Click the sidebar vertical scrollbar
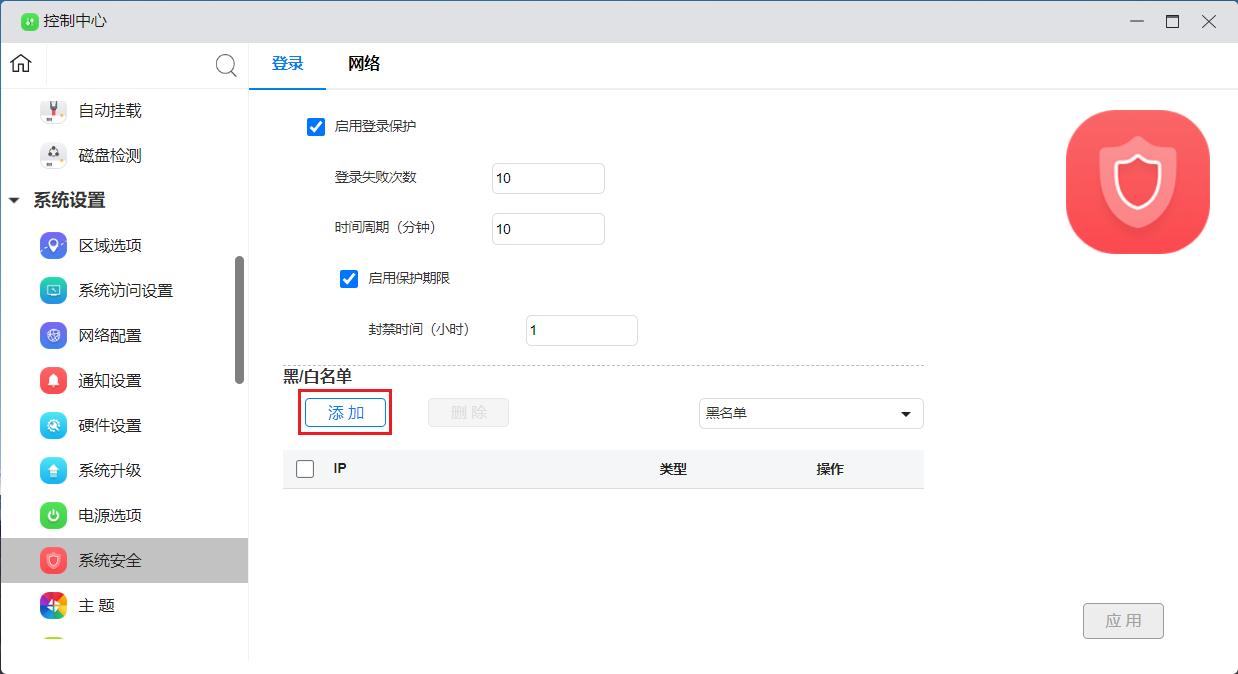 coord(239,320)
